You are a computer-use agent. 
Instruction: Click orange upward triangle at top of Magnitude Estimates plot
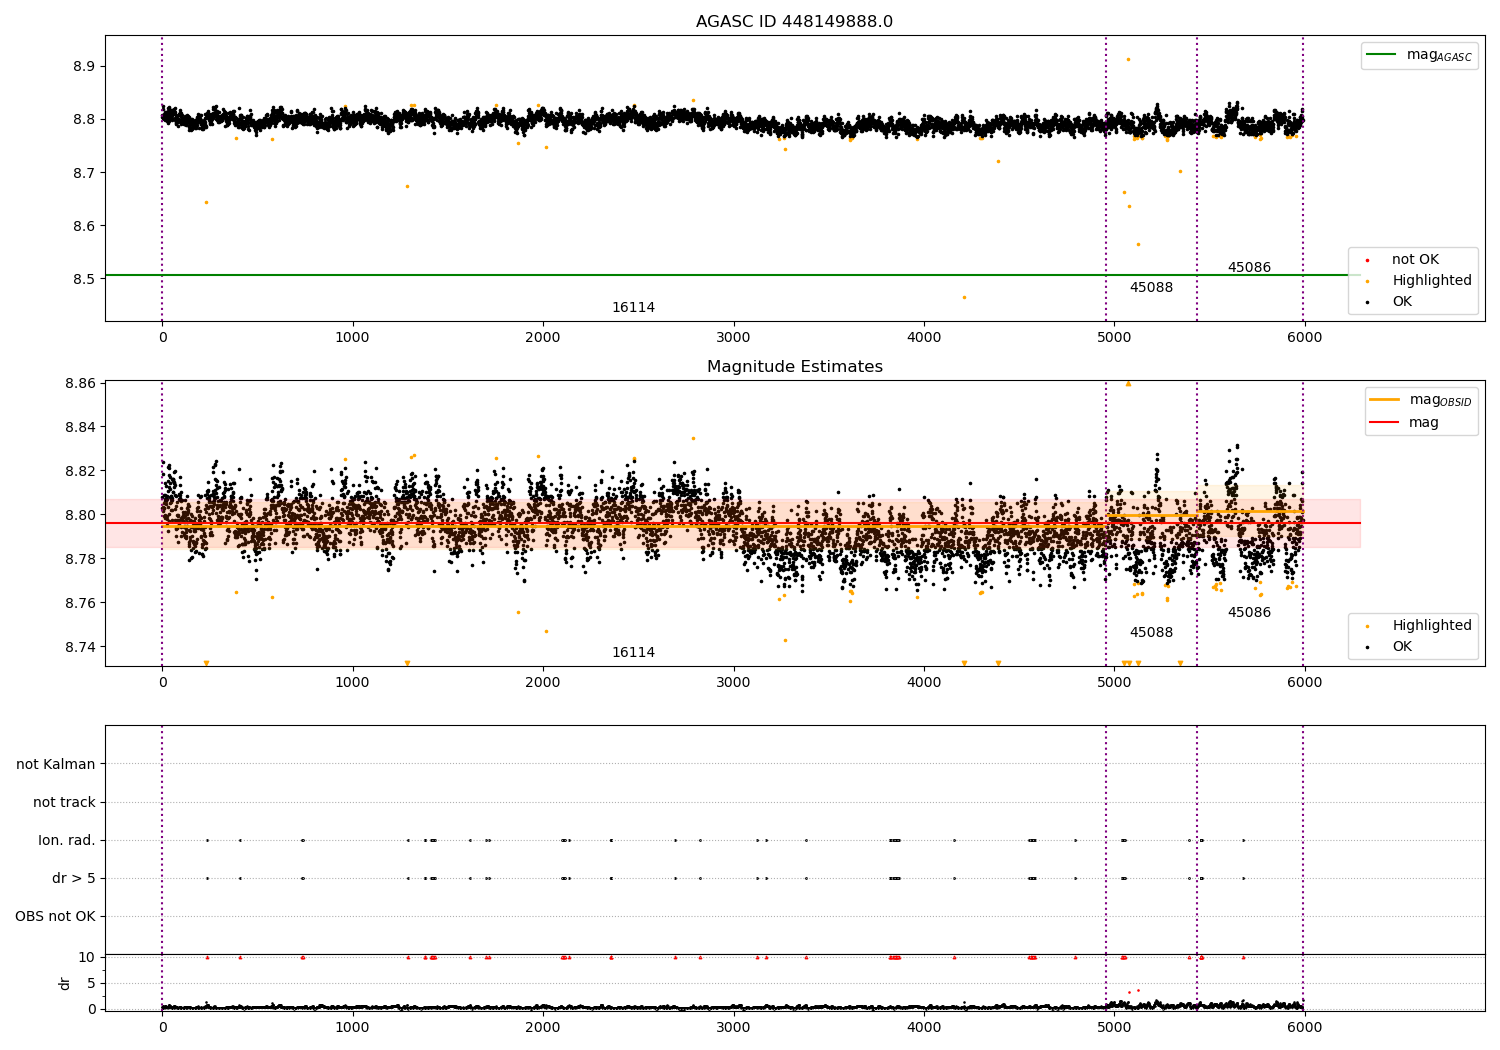coord(1128,383)
